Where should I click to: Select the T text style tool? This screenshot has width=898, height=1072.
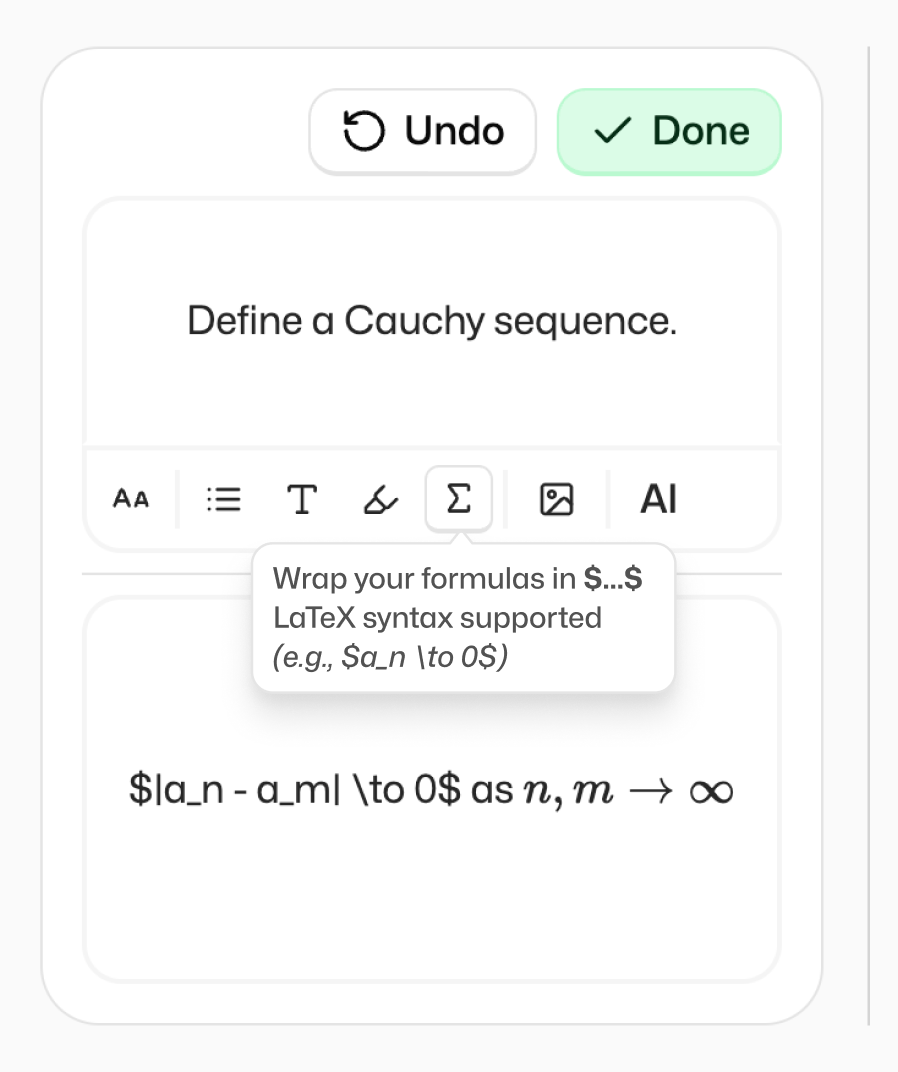click(x=302, y=498)
